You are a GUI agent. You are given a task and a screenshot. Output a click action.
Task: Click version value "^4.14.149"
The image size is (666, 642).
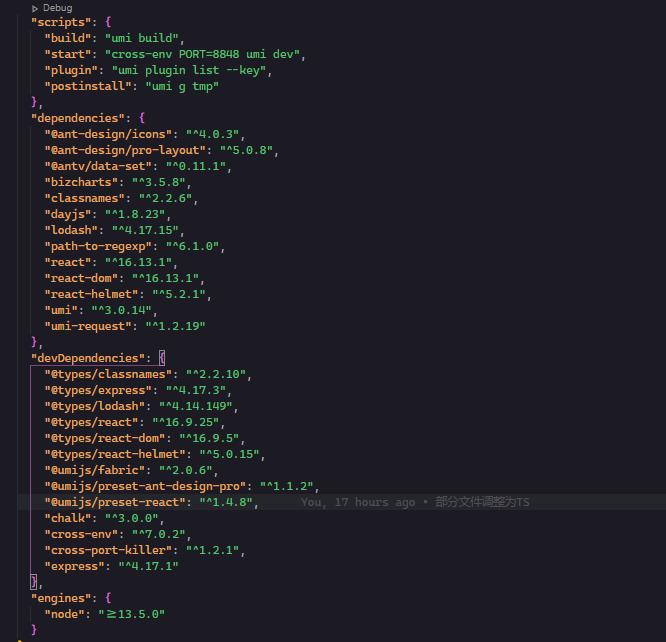tap(195, 406)
